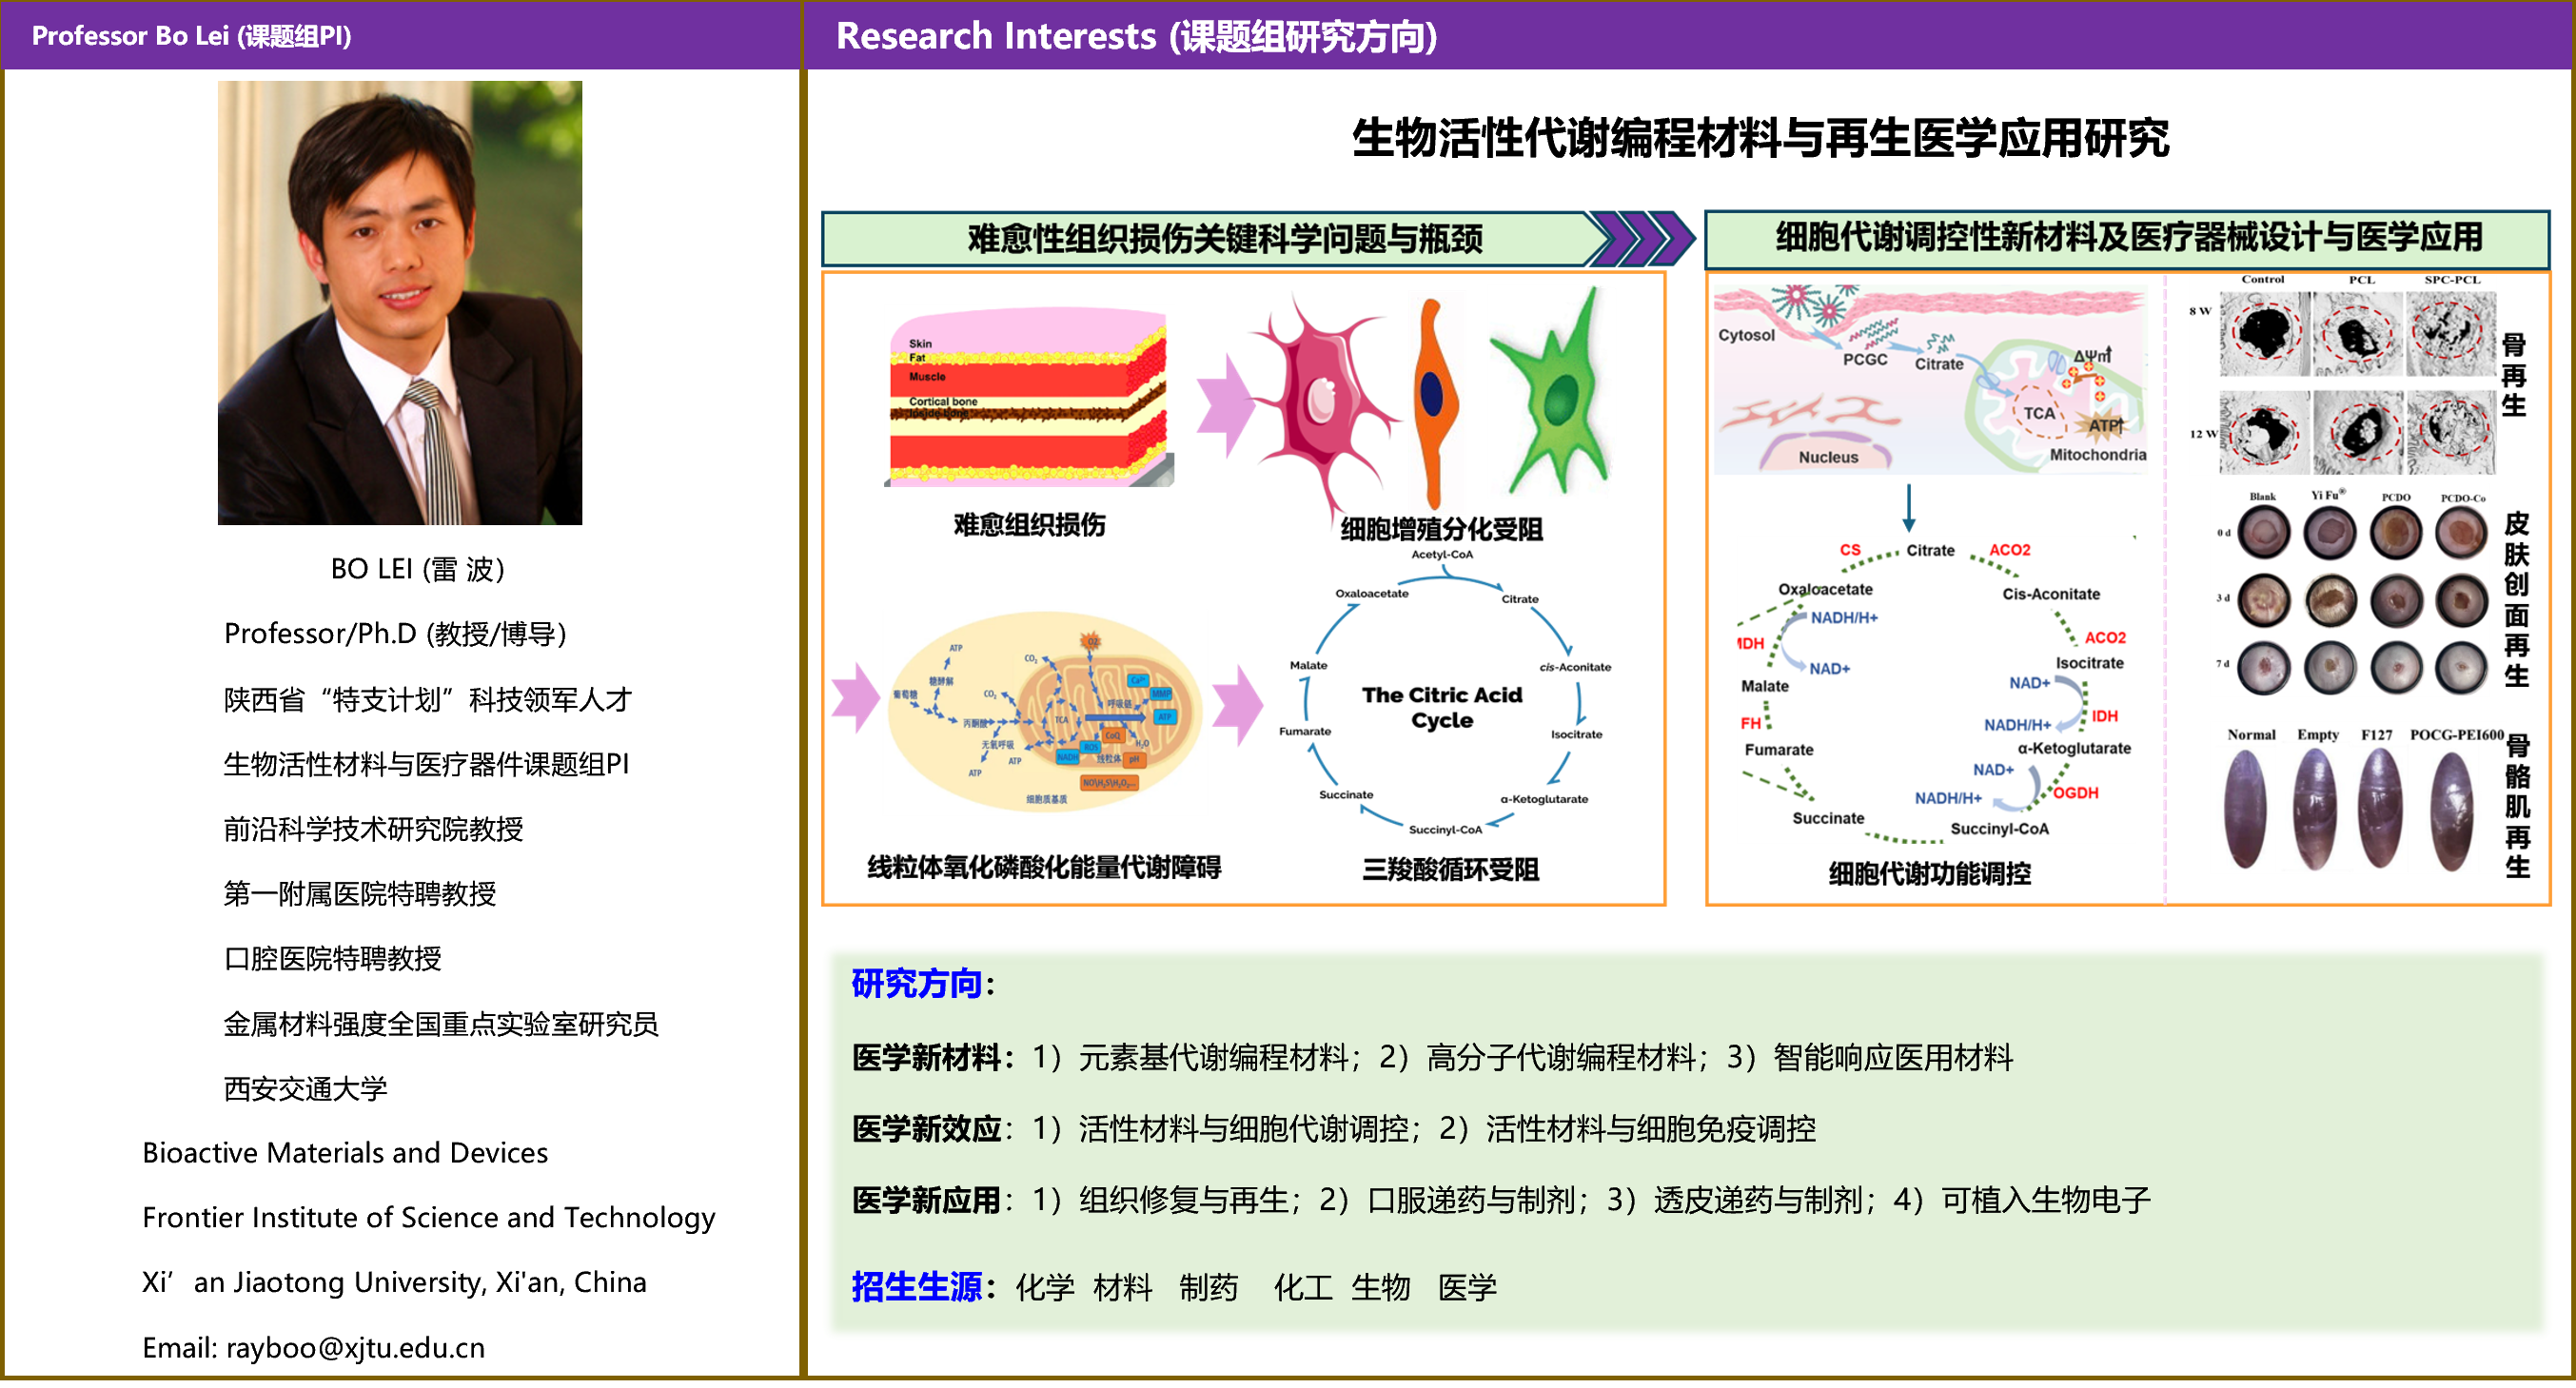Click the label 三羧酸循环受阻

pyautogui.click(x=1450, y=870)
